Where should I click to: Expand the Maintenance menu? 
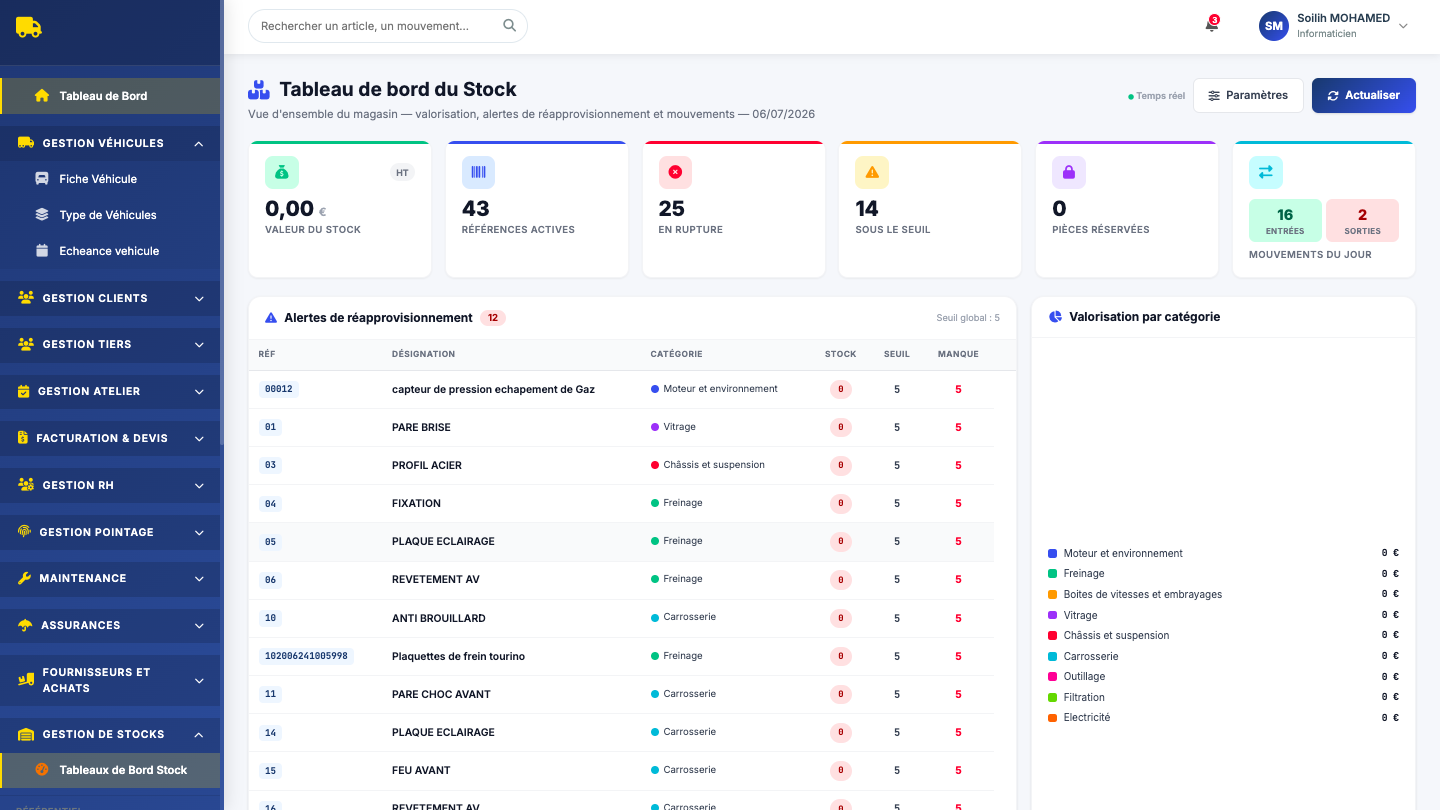point(110,578)
